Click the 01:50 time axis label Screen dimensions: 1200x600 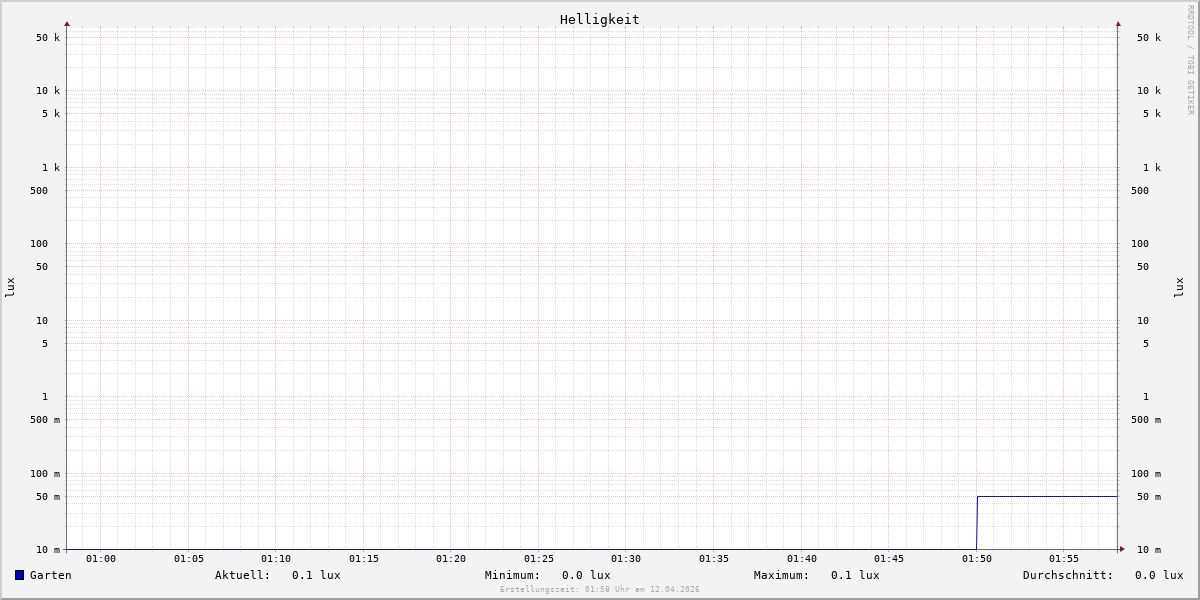977,559
